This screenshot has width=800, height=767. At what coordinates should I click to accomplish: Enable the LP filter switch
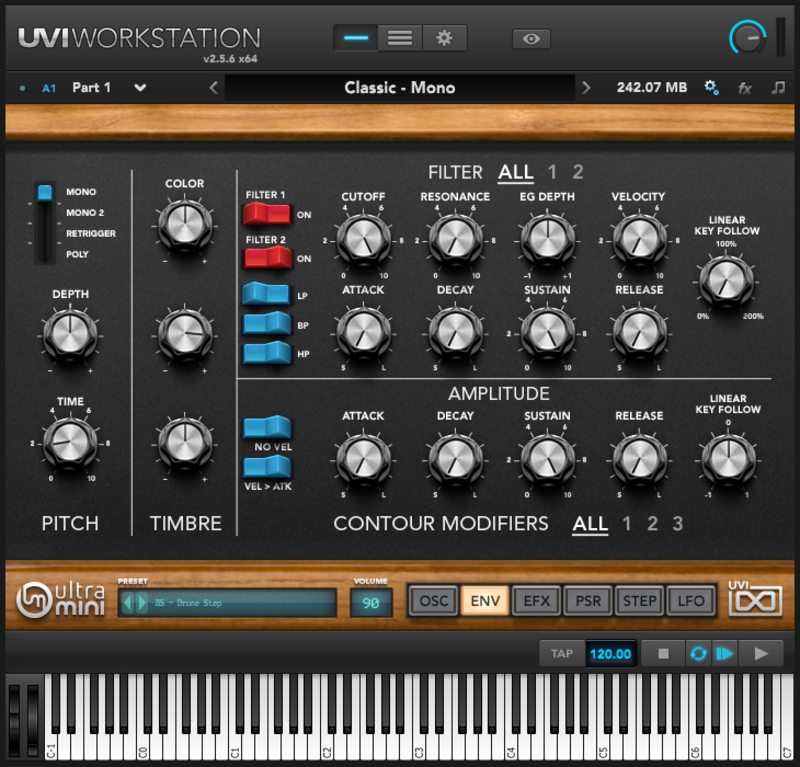266,294
